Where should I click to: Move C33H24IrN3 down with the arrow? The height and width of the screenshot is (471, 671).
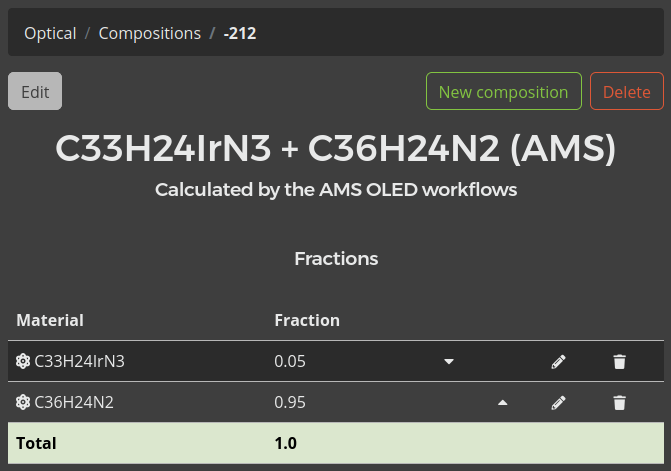coord(449,361)
